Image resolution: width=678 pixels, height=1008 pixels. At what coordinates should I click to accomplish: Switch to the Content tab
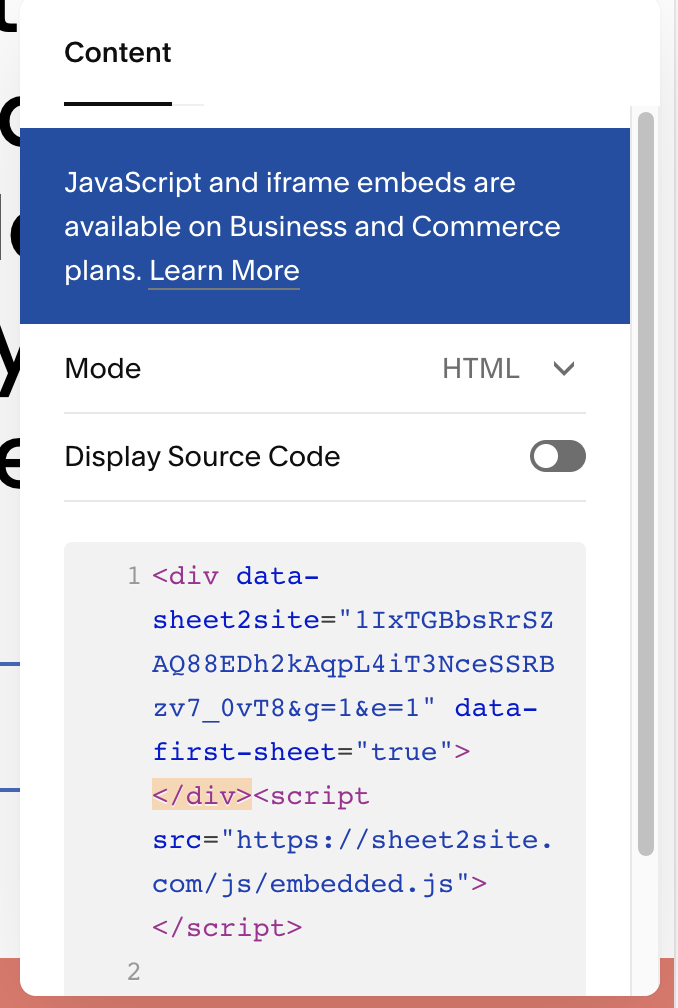tap(118, 53)
